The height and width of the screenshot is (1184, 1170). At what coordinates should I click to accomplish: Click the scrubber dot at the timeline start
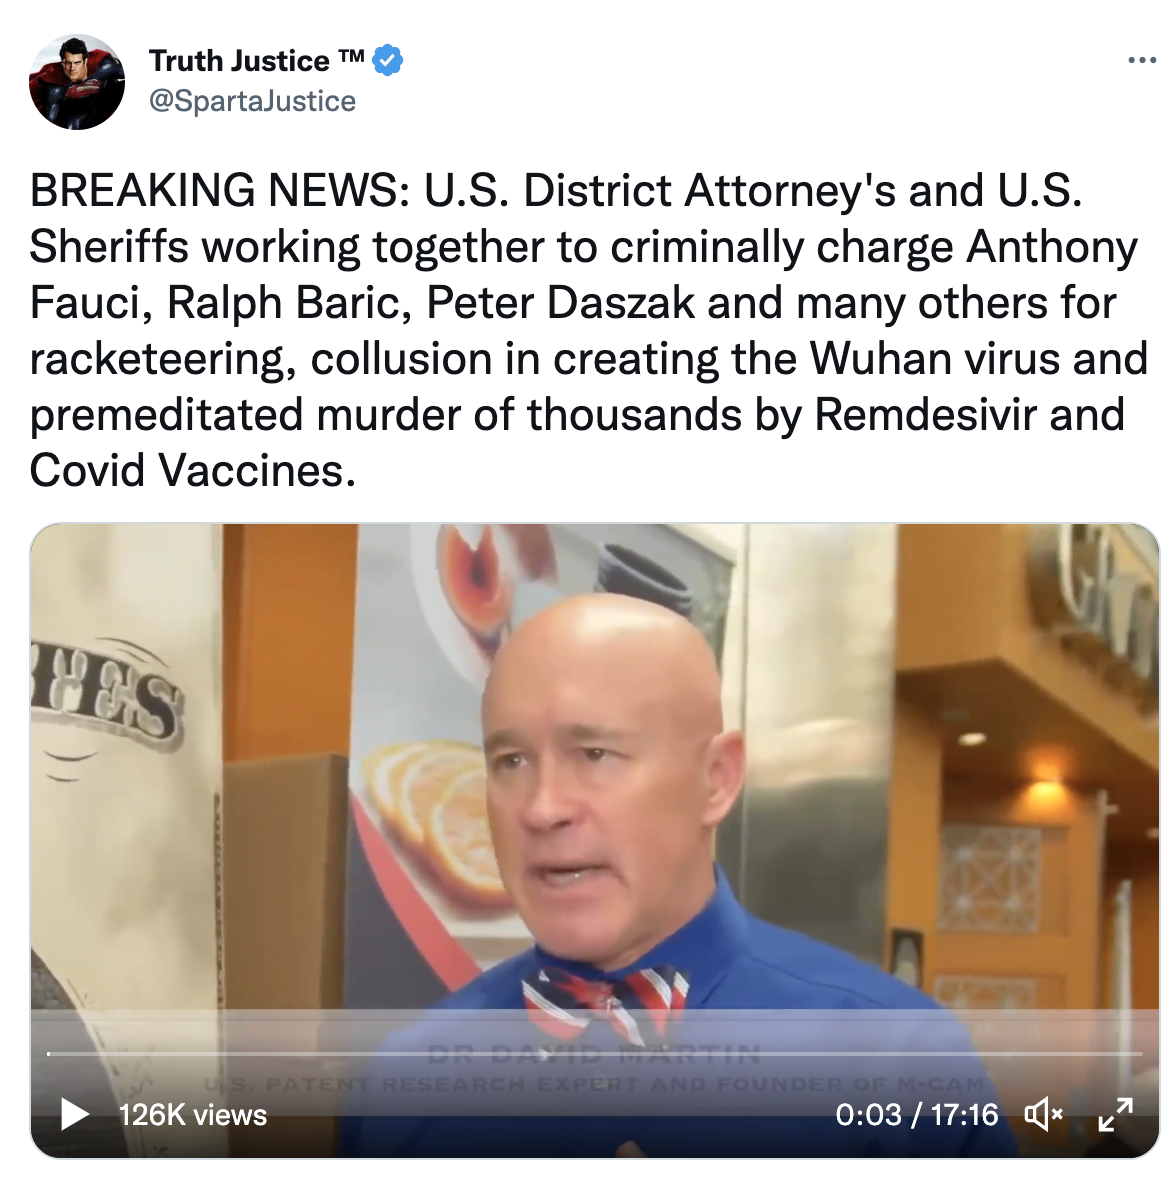point(49,1053)
